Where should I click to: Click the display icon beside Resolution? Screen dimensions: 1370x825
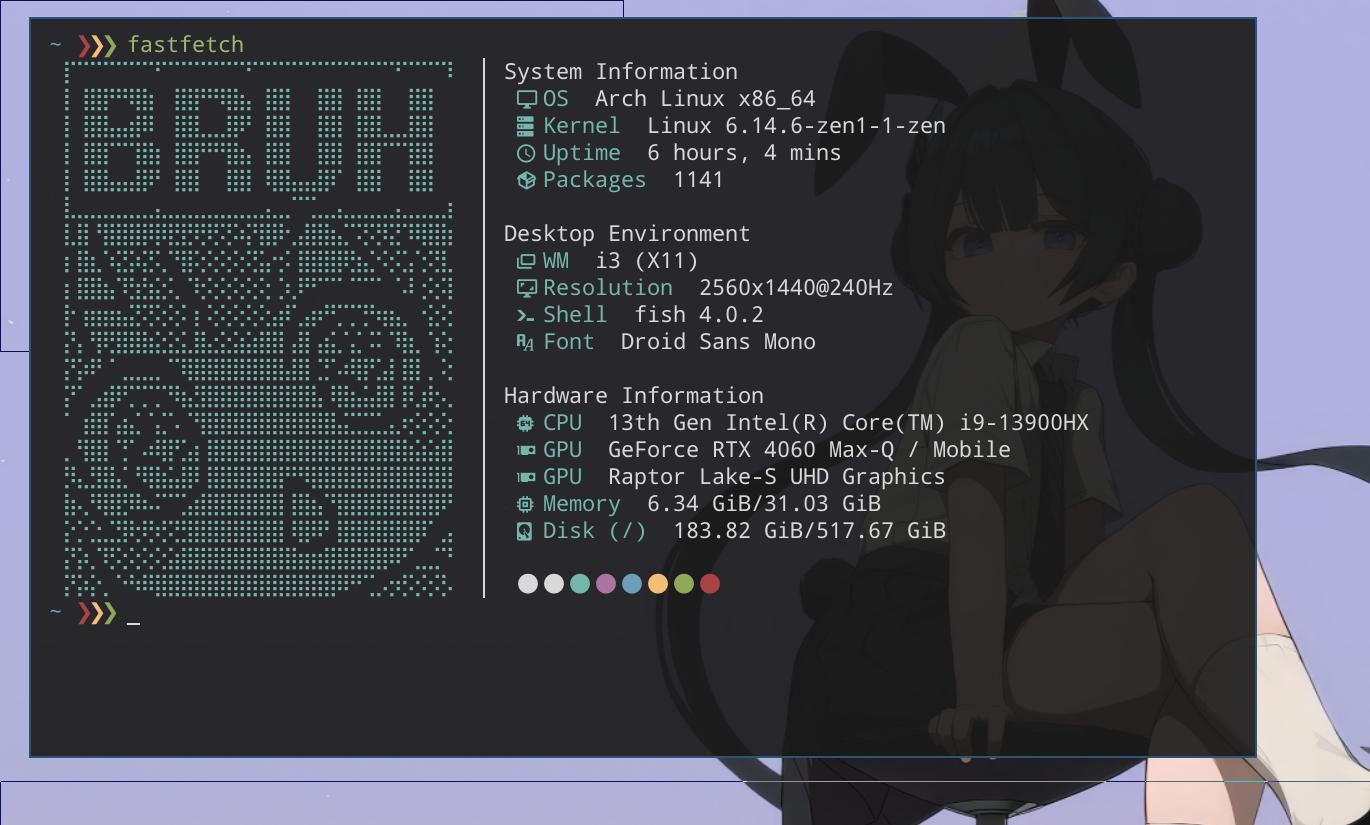click(x=526, y=288)
